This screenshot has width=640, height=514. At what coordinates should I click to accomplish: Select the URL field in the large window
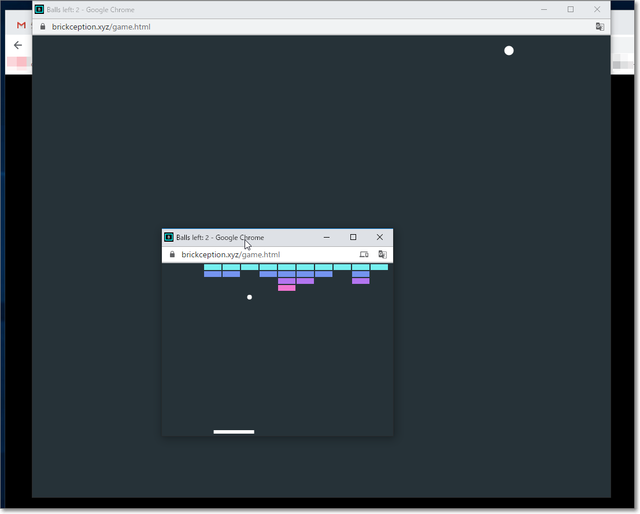[x=300, y=27]
